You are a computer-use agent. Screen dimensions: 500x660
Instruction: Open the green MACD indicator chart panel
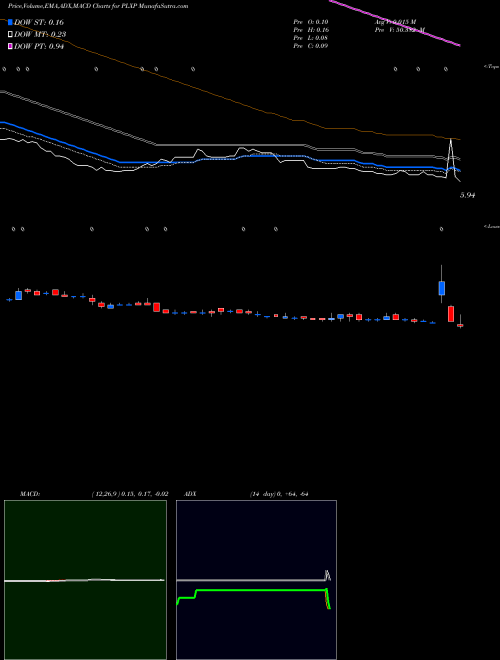coord(85,580)
